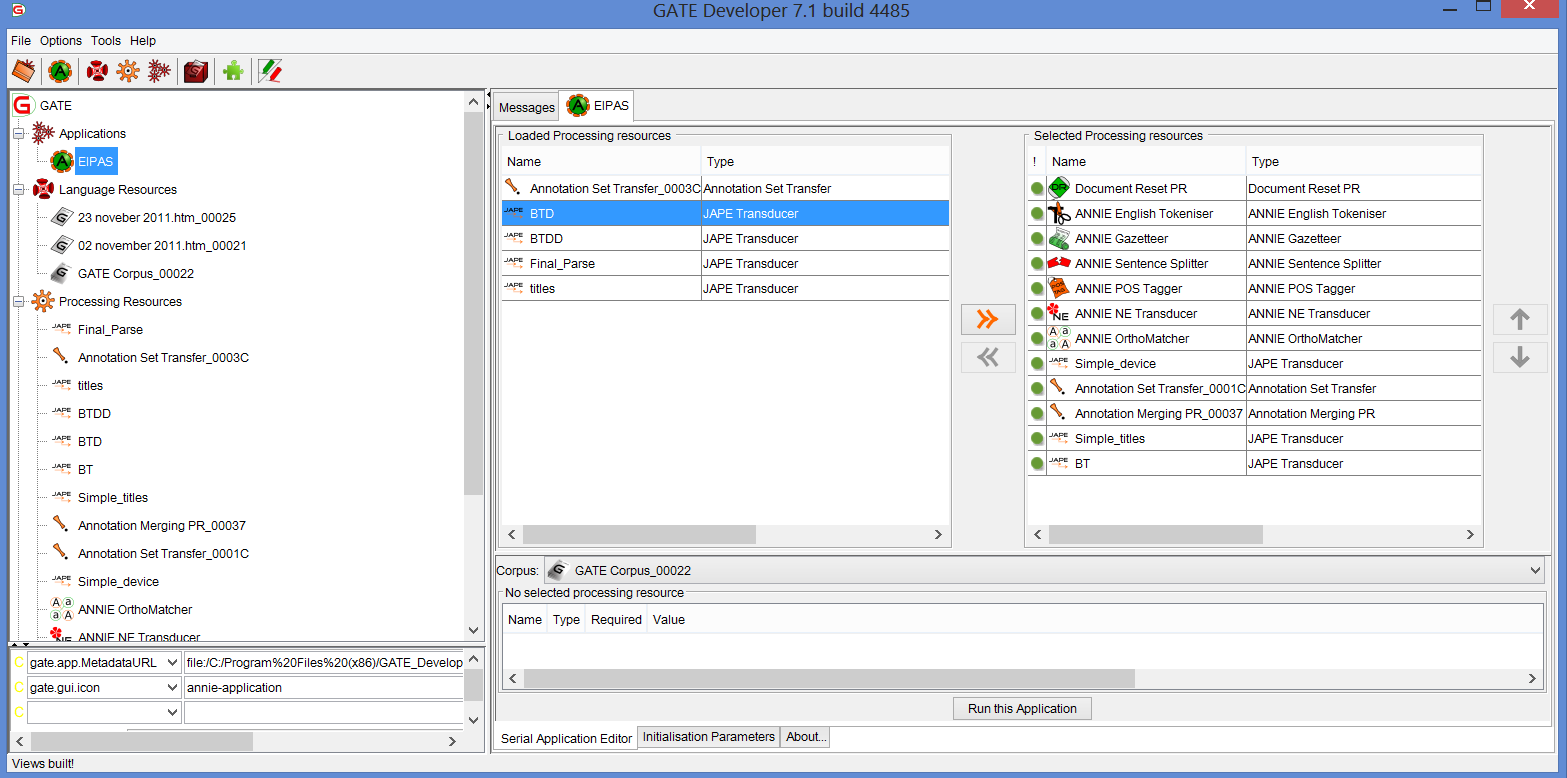Toggle green run status of Simple_device

click(x=1037, y=363)
